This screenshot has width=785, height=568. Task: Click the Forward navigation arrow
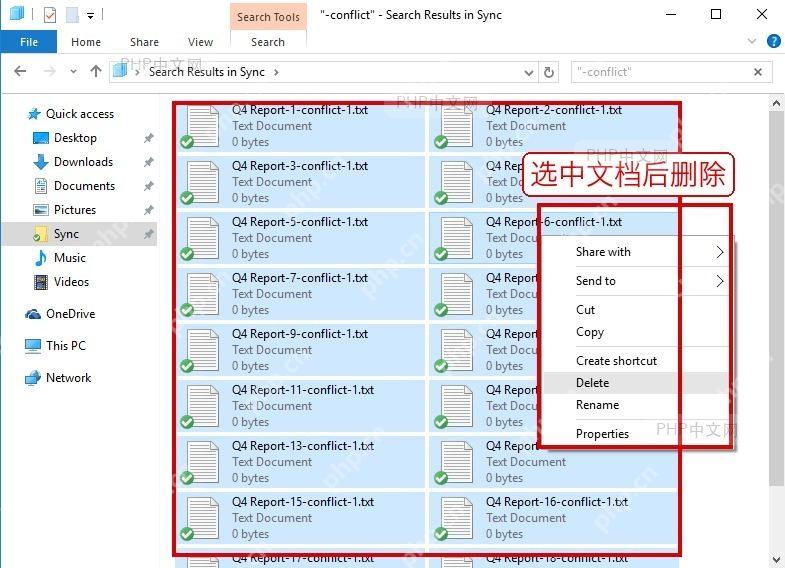50,72
